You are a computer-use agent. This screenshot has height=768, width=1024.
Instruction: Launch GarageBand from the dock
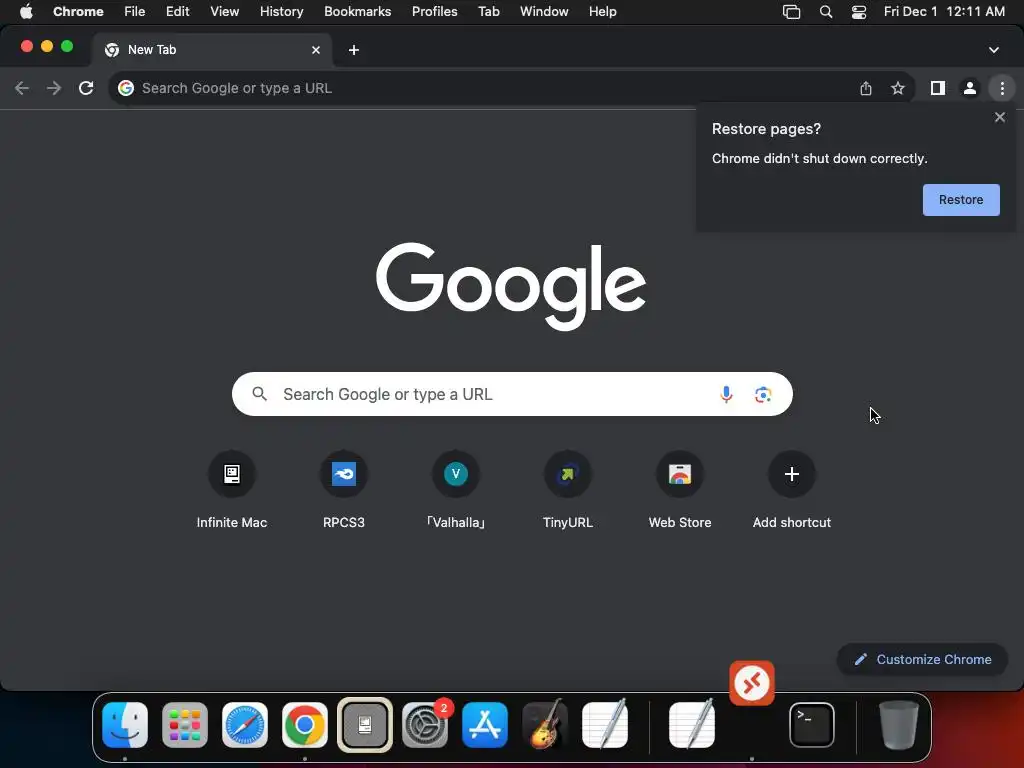(545, 725)
